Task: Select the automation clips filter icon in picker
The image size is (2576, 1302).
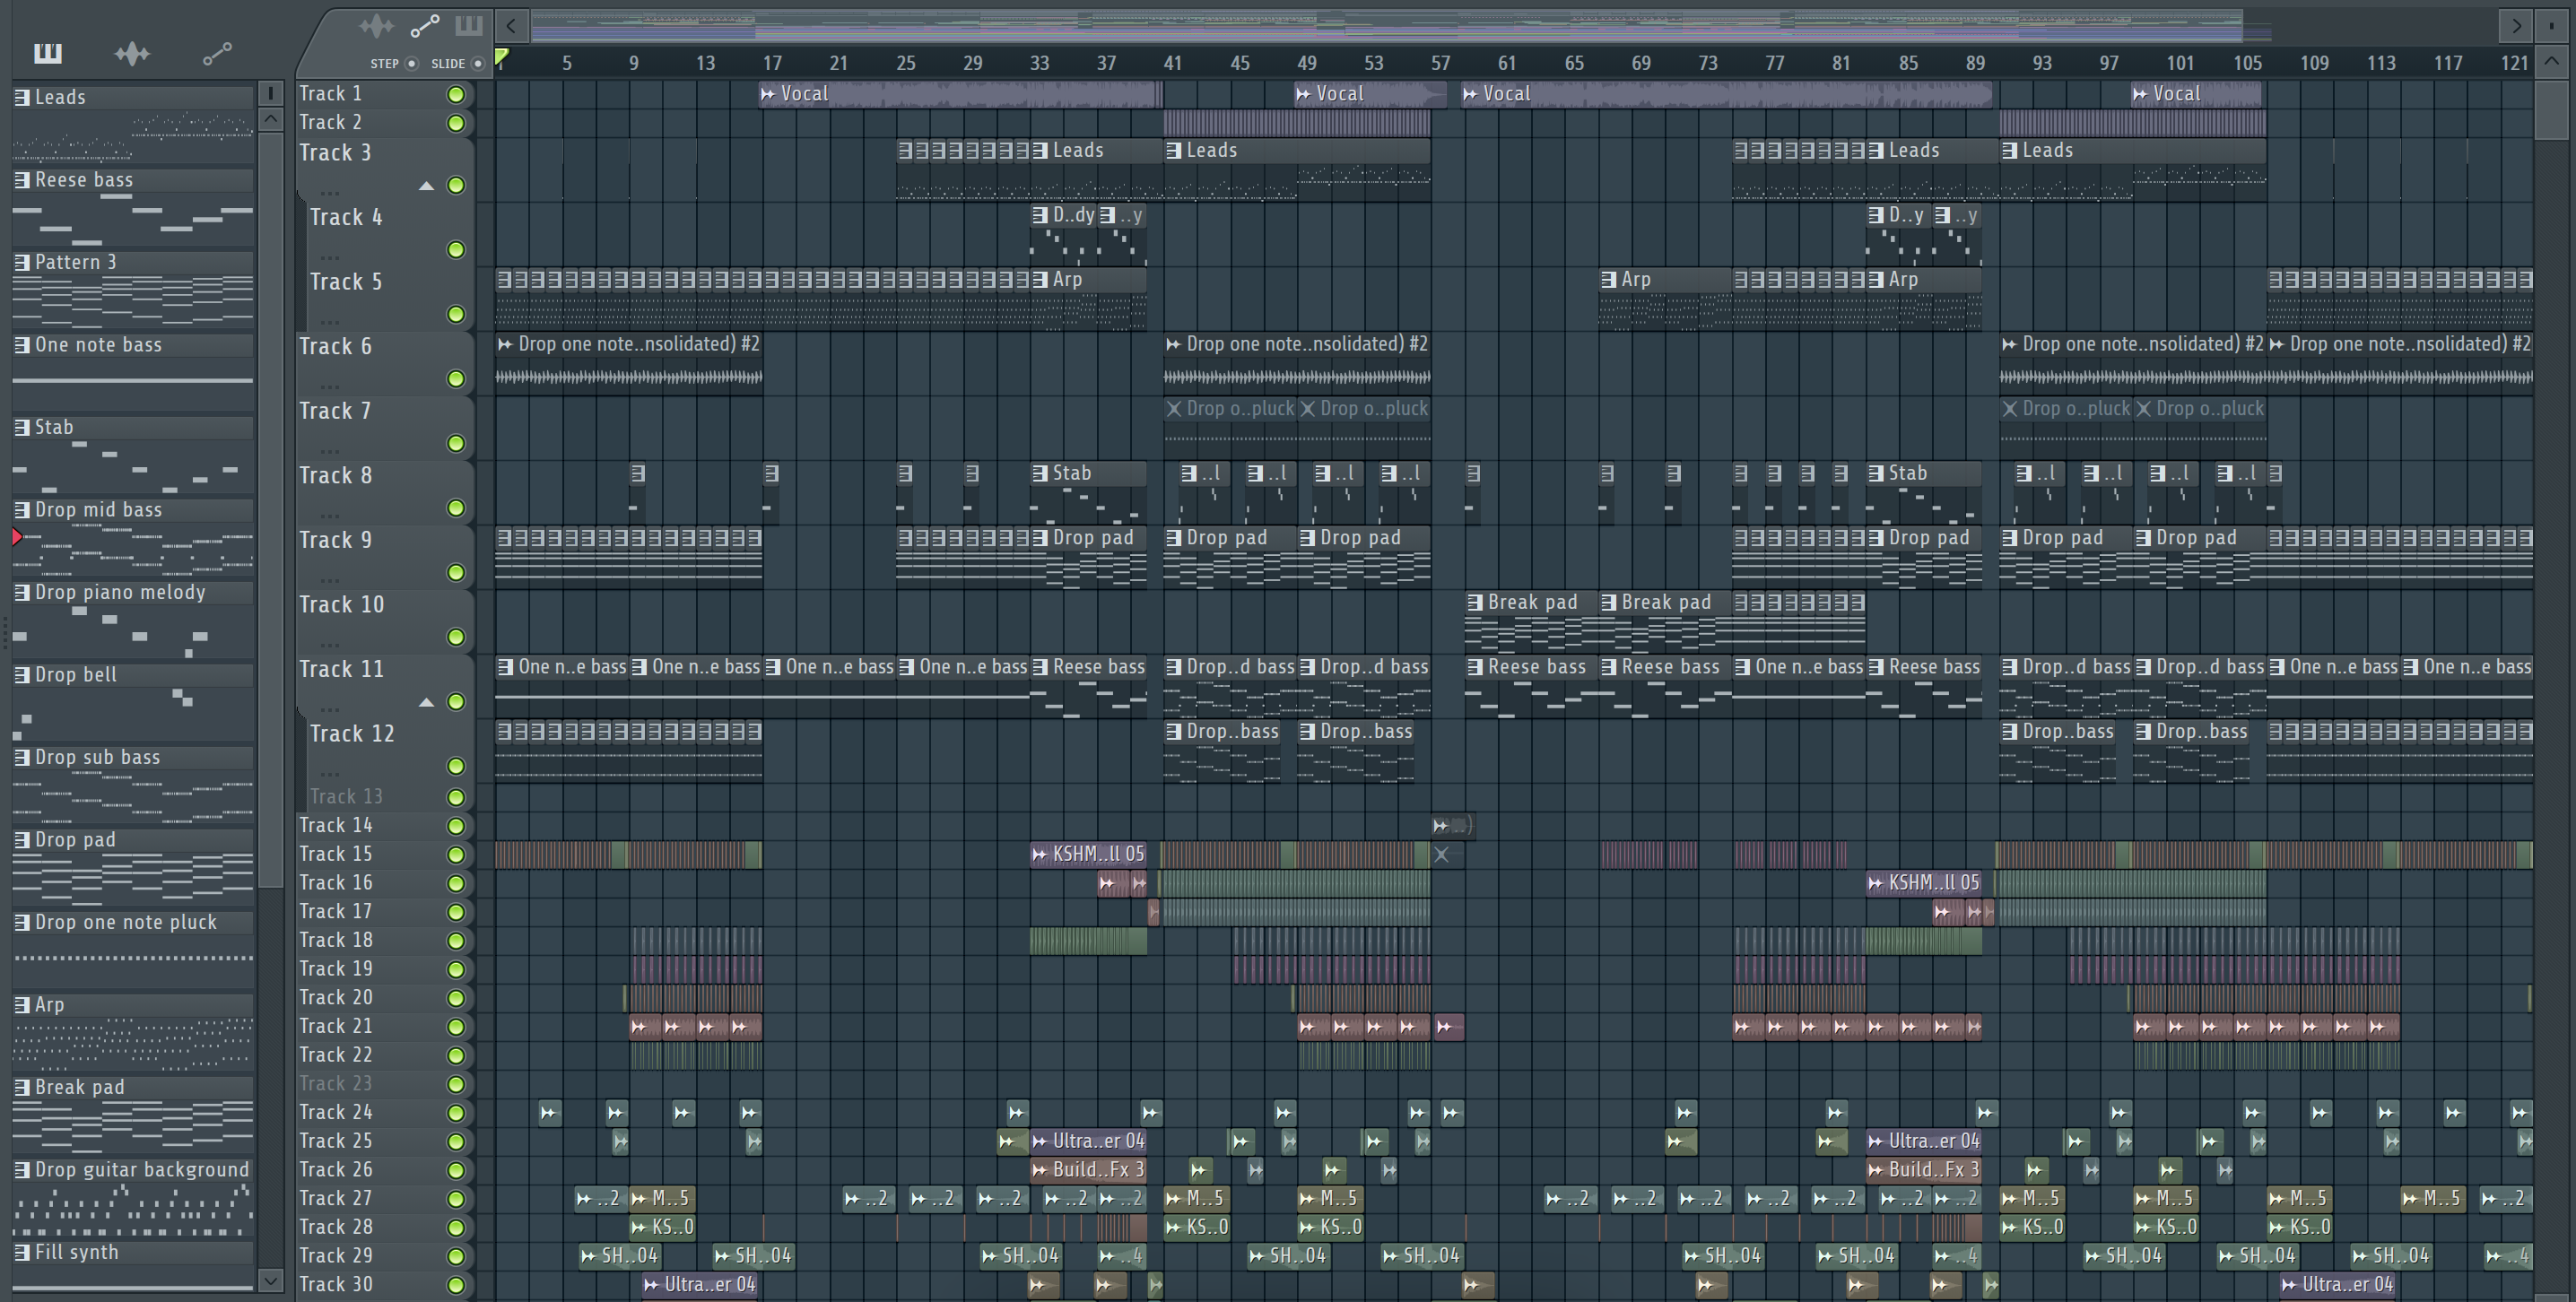Action: pos(217,53)
